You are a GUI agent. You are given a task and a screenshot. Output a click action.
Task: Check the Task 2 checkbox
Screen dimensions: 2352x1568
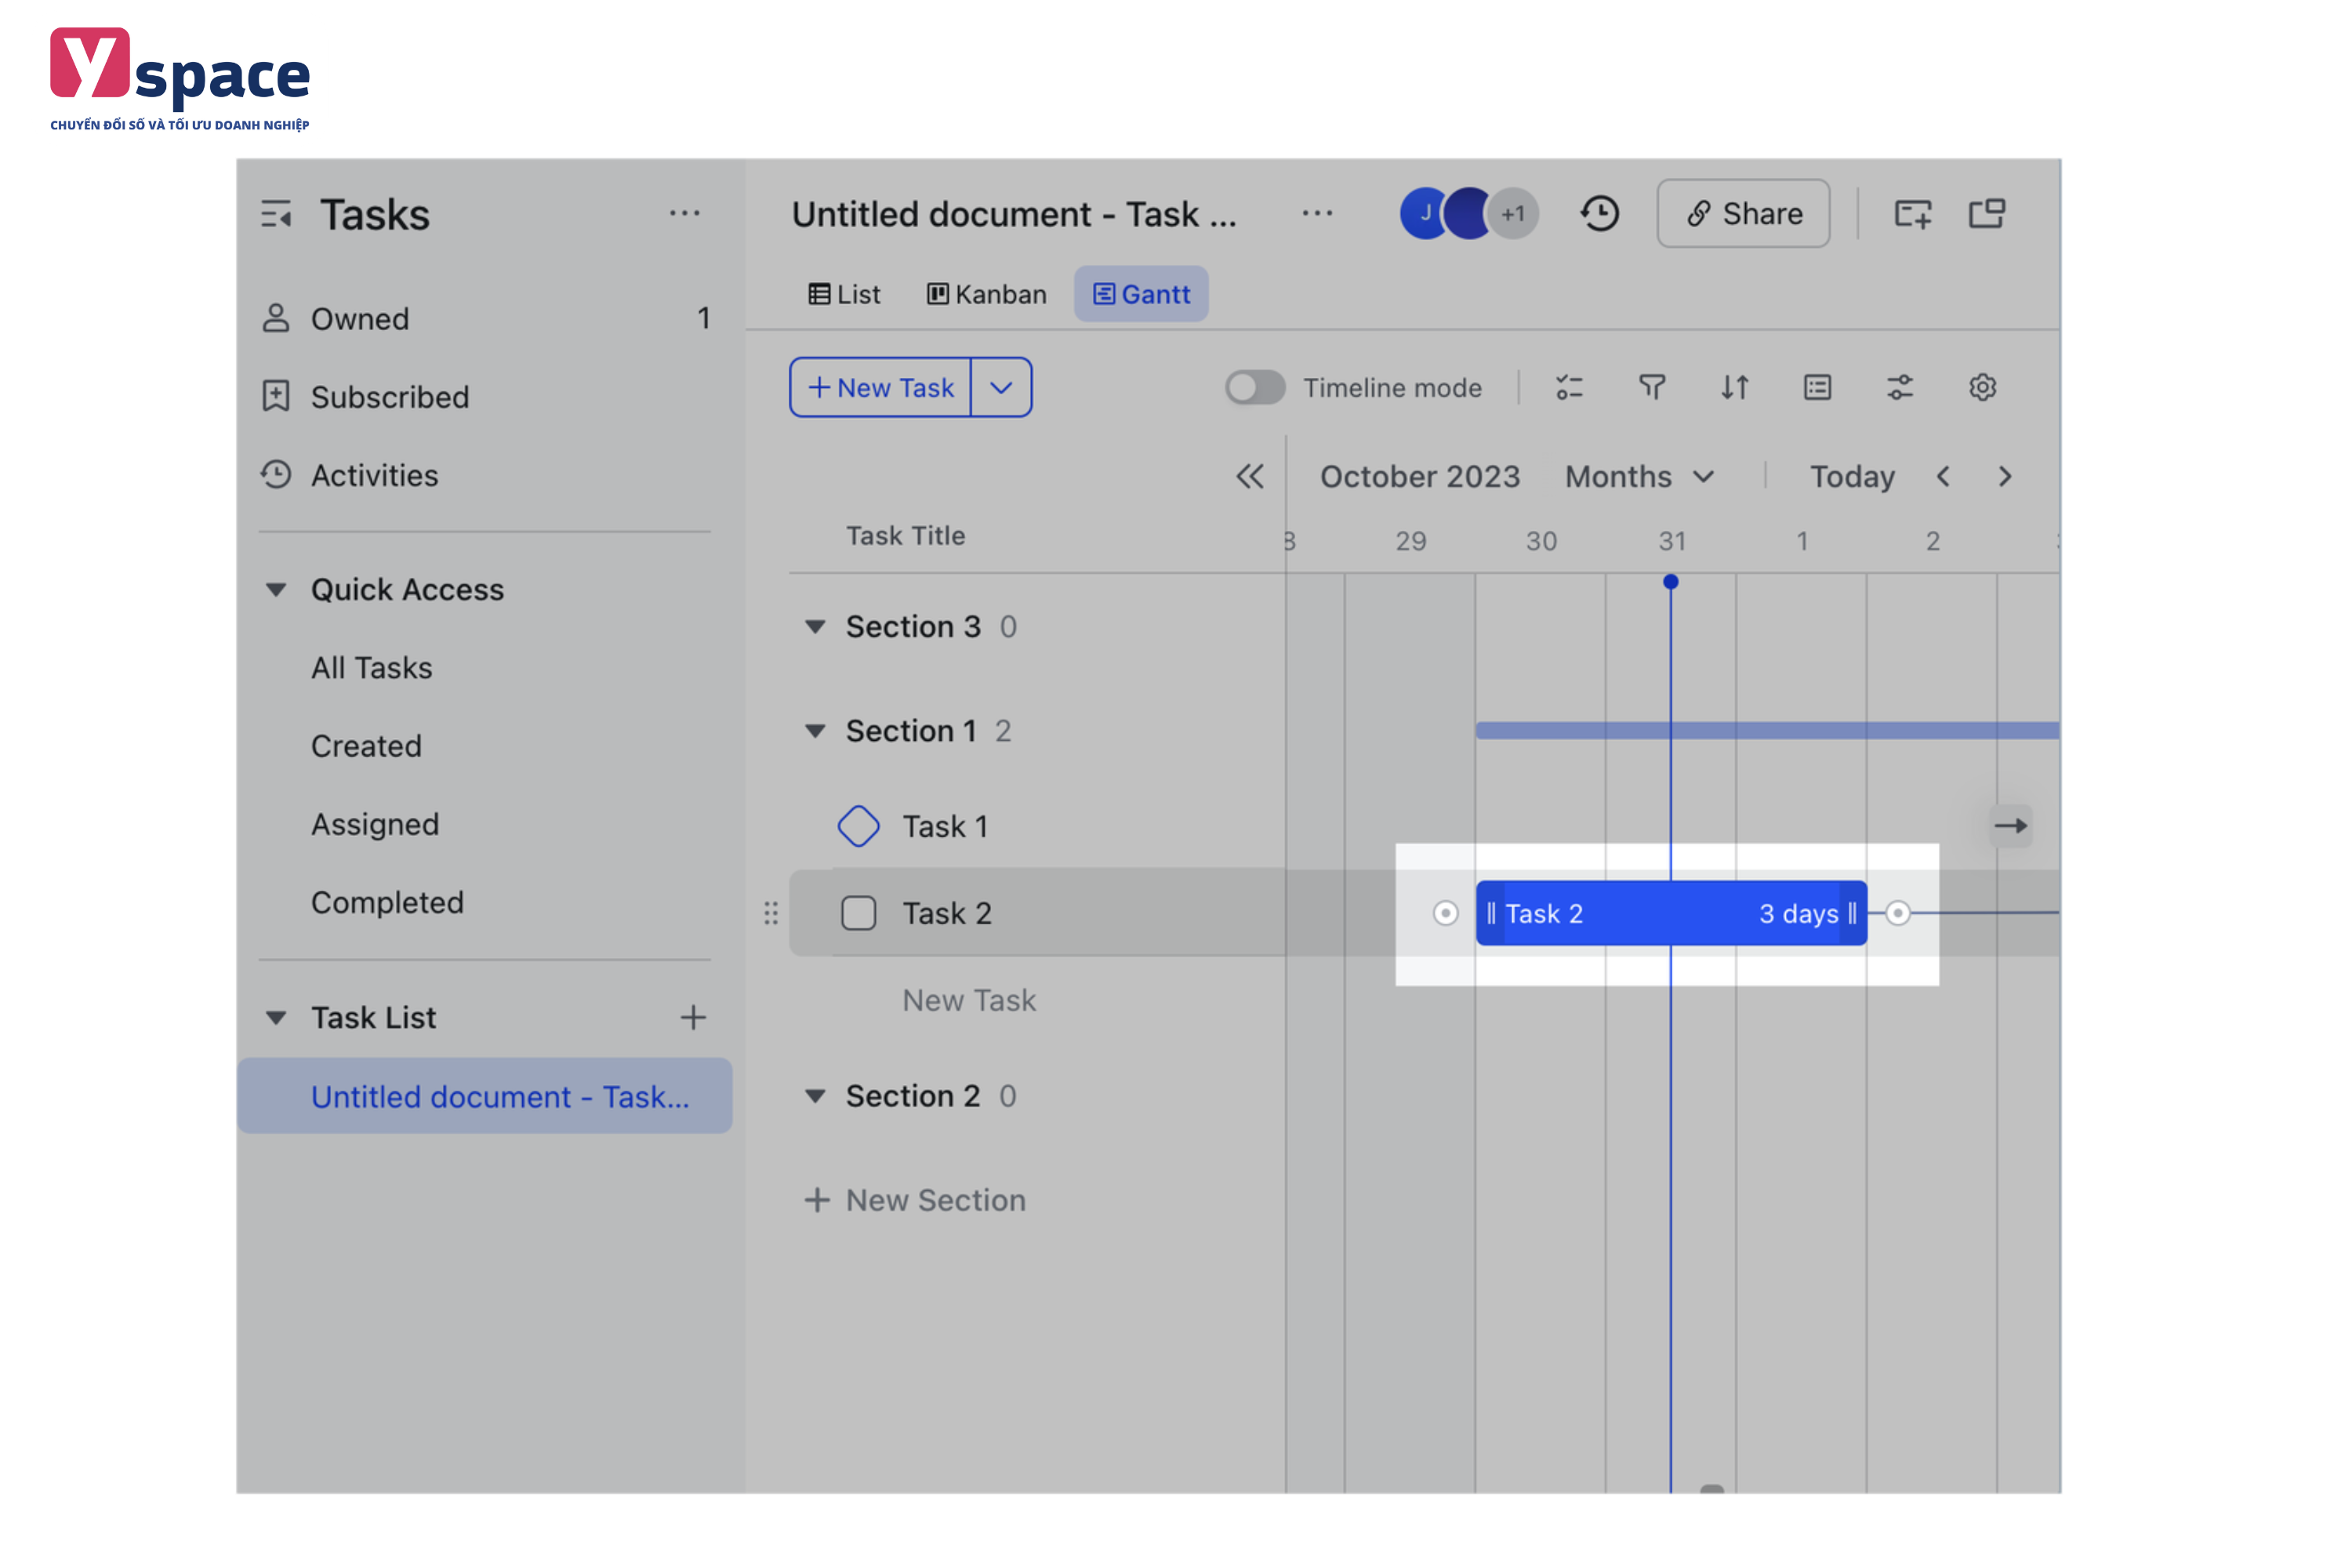(859, 913)
